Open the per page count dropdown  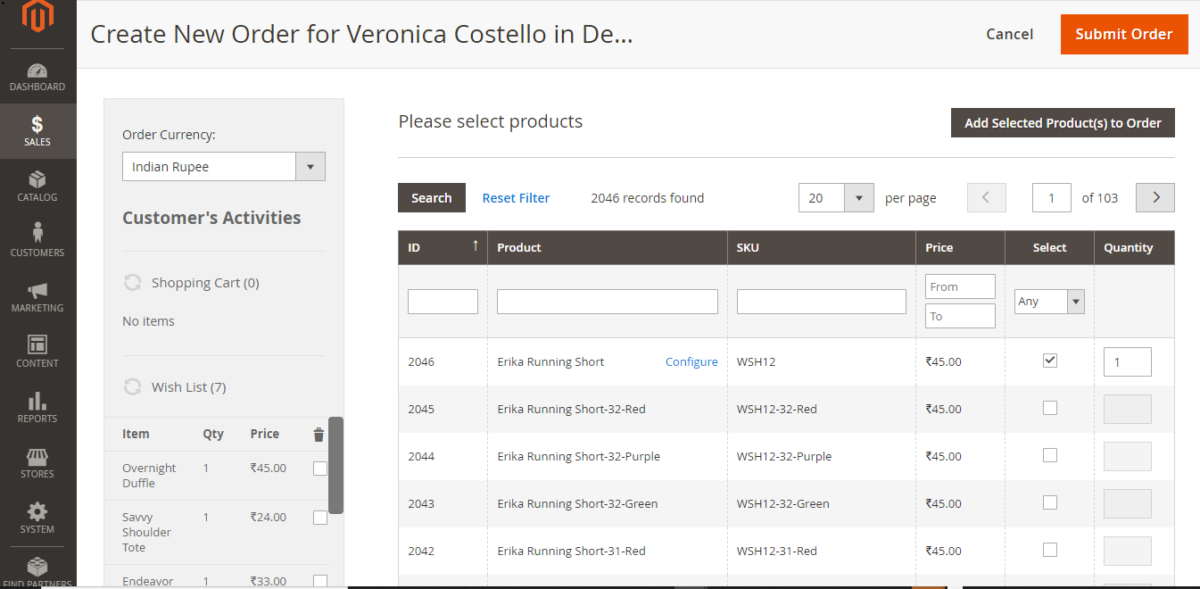click(836, 198)
